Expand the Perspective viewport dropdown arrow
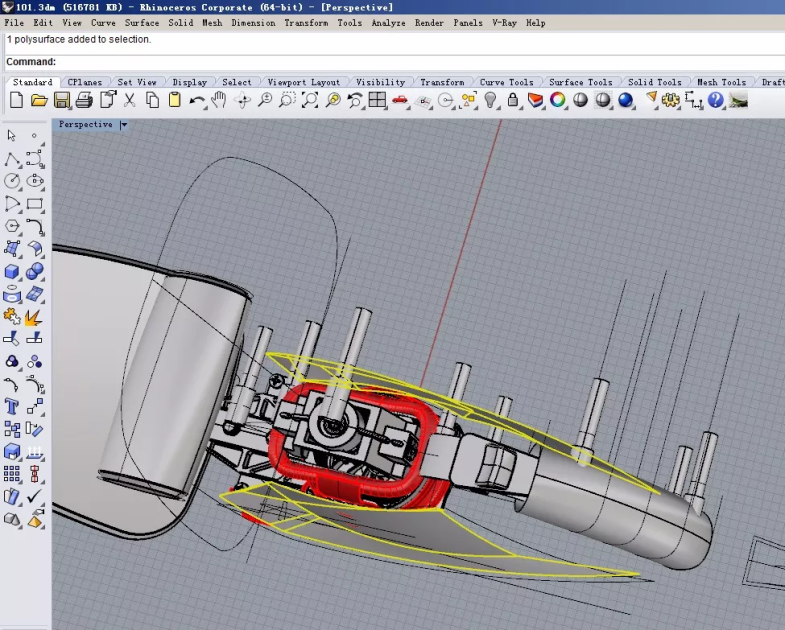Screen dimensions: 785x630 point(124,125)
